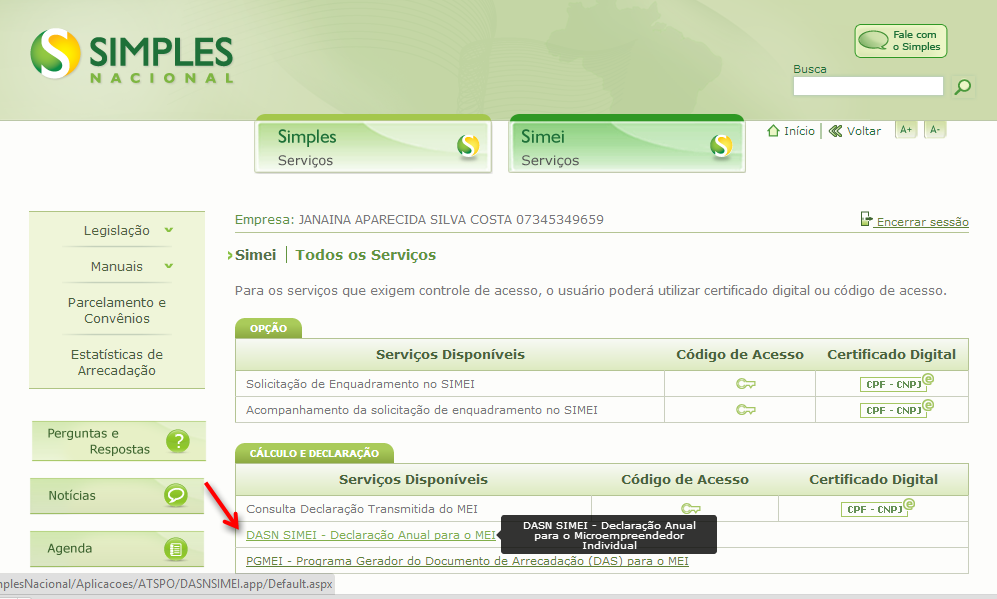Click 'Acompanhamento da solicitação de enquadramento no SIMEI' text
997x599 pixels.
point(422,410)
